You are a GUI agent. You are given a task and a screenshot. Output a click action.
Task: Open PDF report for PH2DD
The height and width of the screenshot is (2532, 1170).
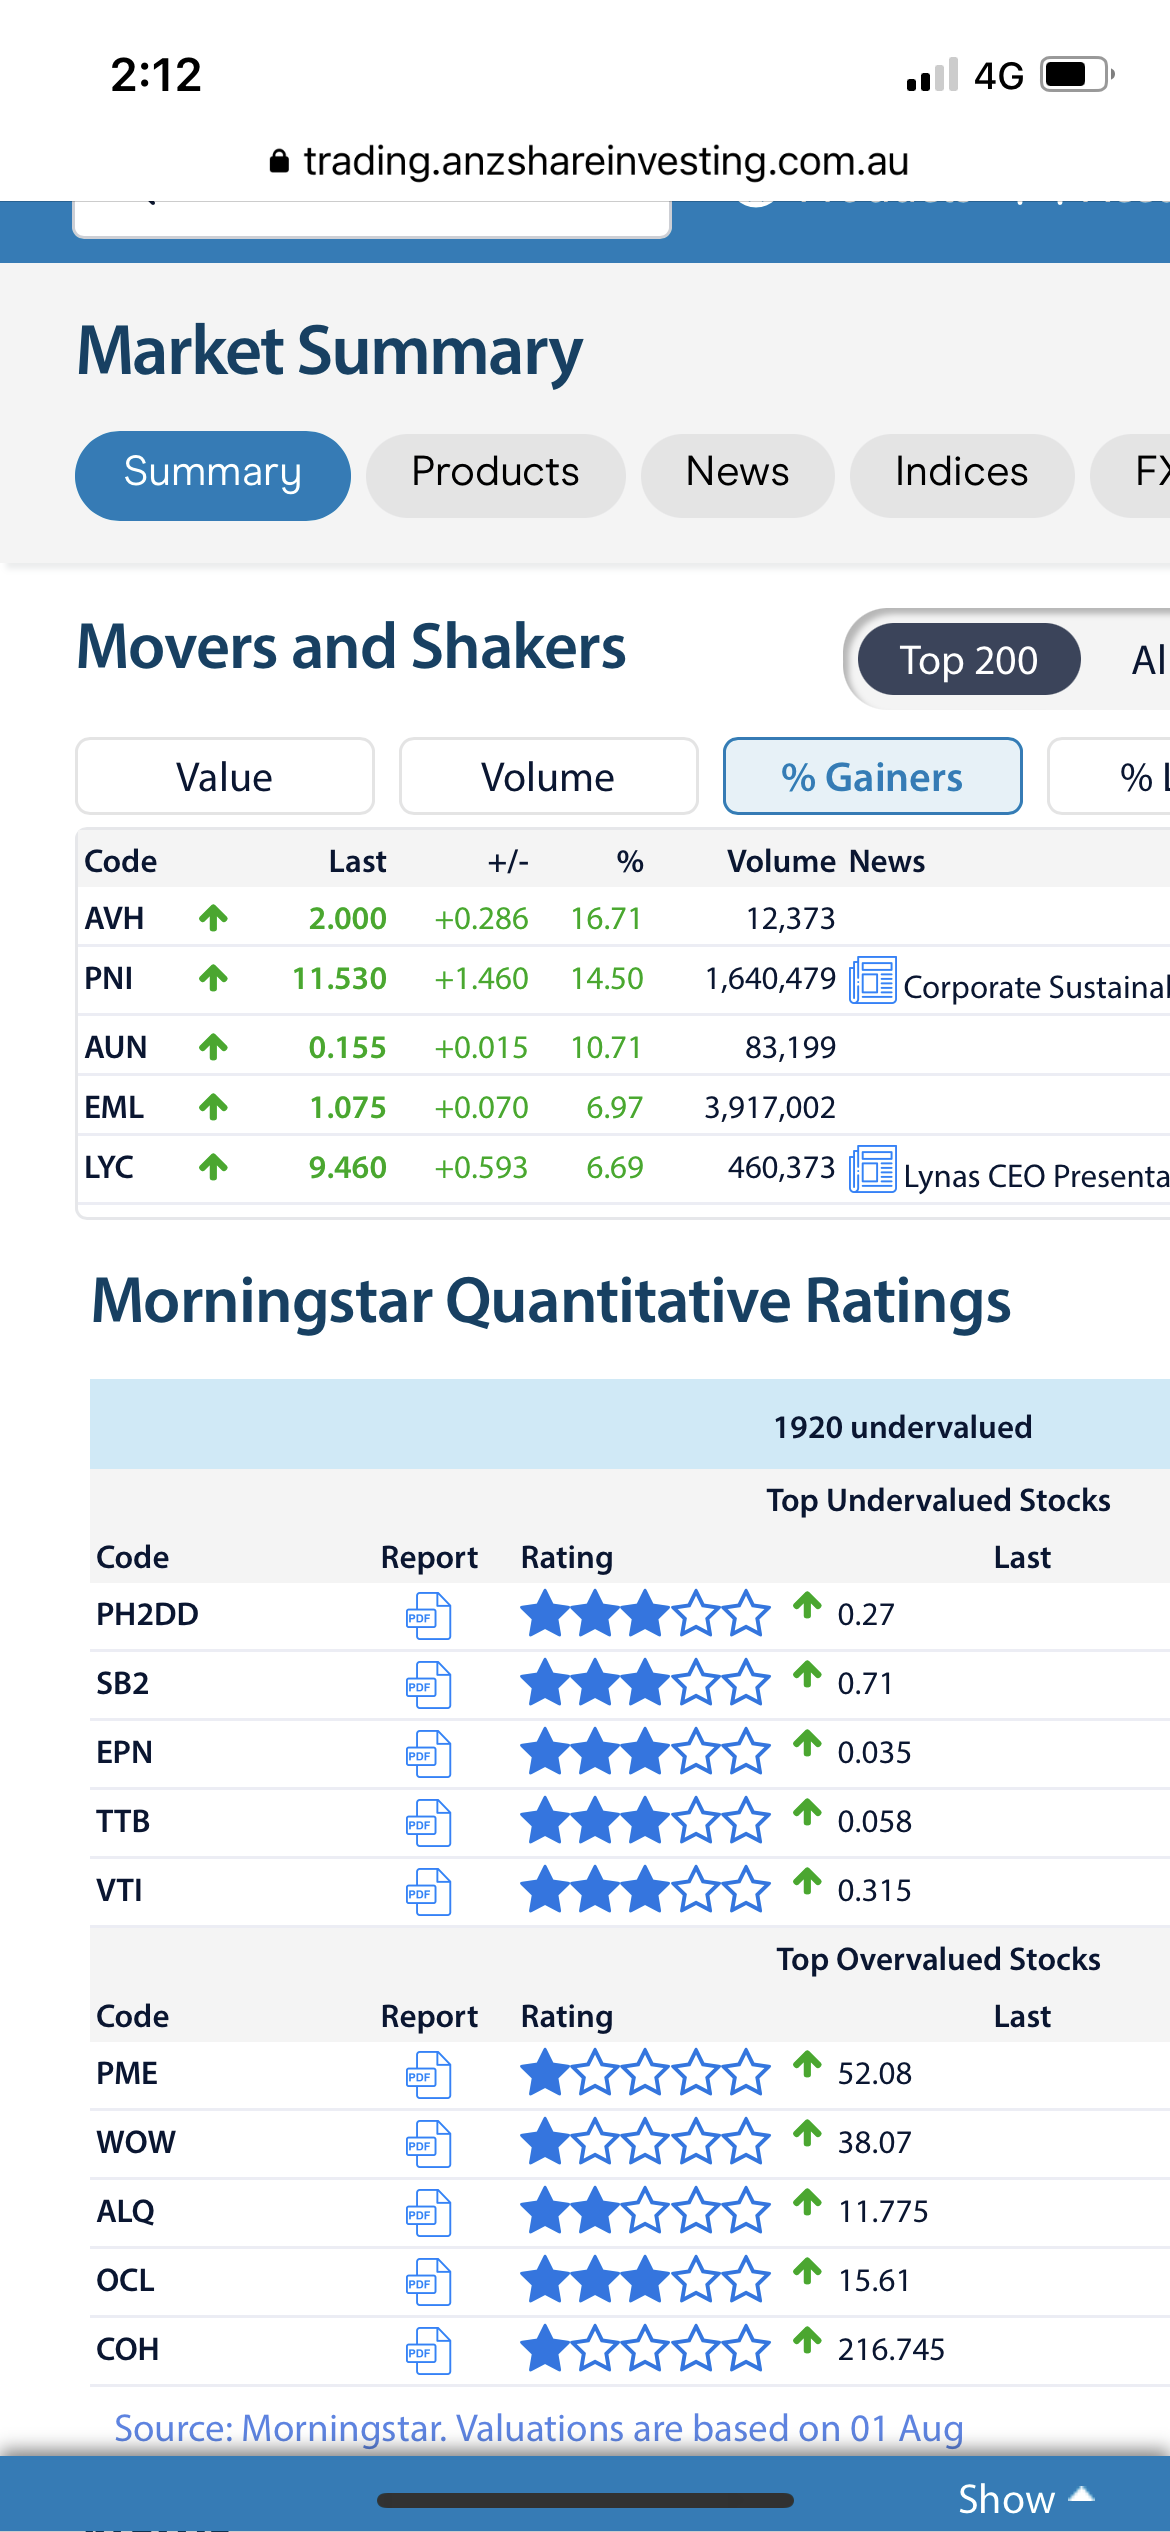pyautogui.click(x=428, y=1616)
